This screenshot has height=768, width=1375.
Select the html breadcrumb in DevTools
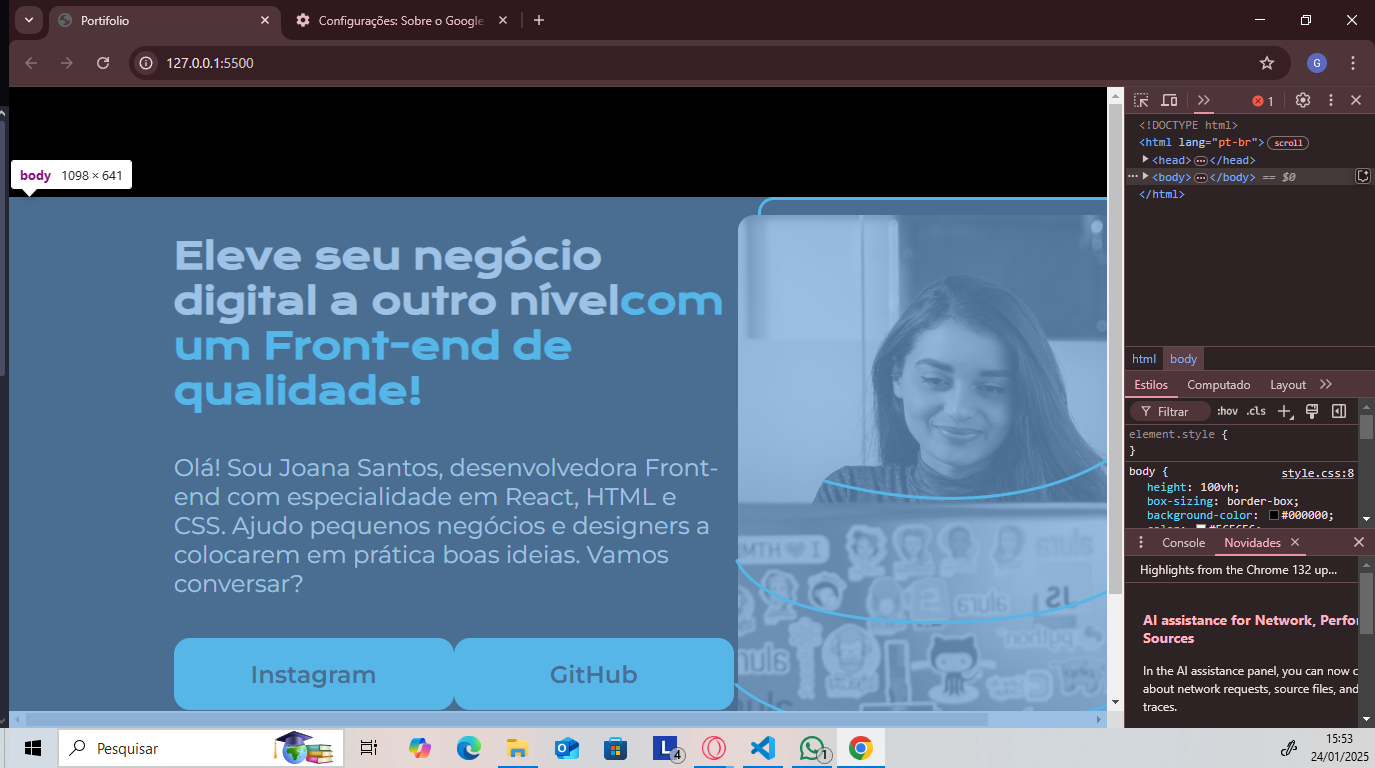[x=1144, y=359]
